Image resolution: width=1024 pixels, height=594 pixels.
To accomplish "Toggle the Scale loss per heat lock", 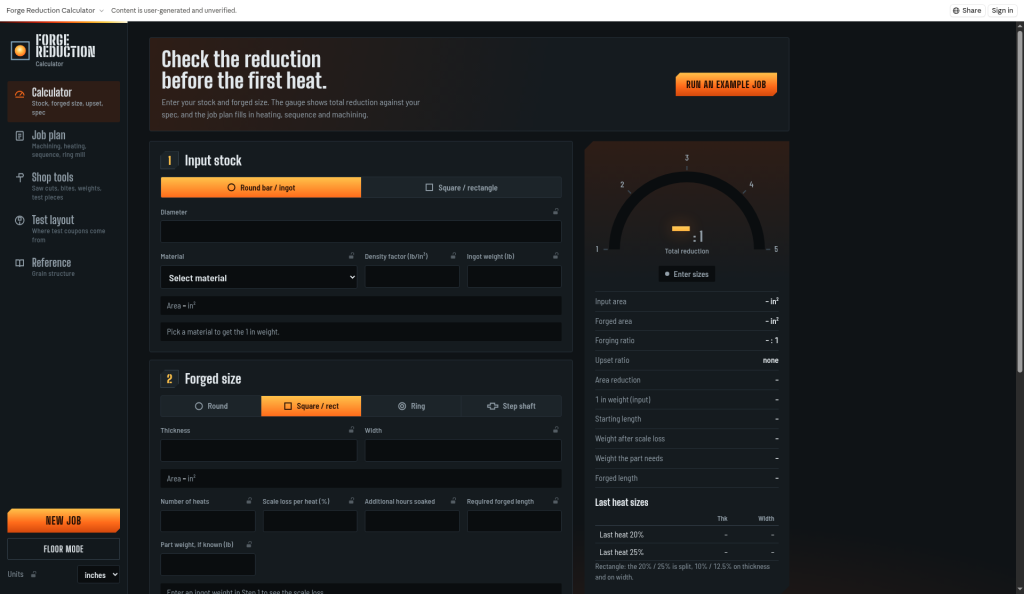I will [x=351, y=501].
